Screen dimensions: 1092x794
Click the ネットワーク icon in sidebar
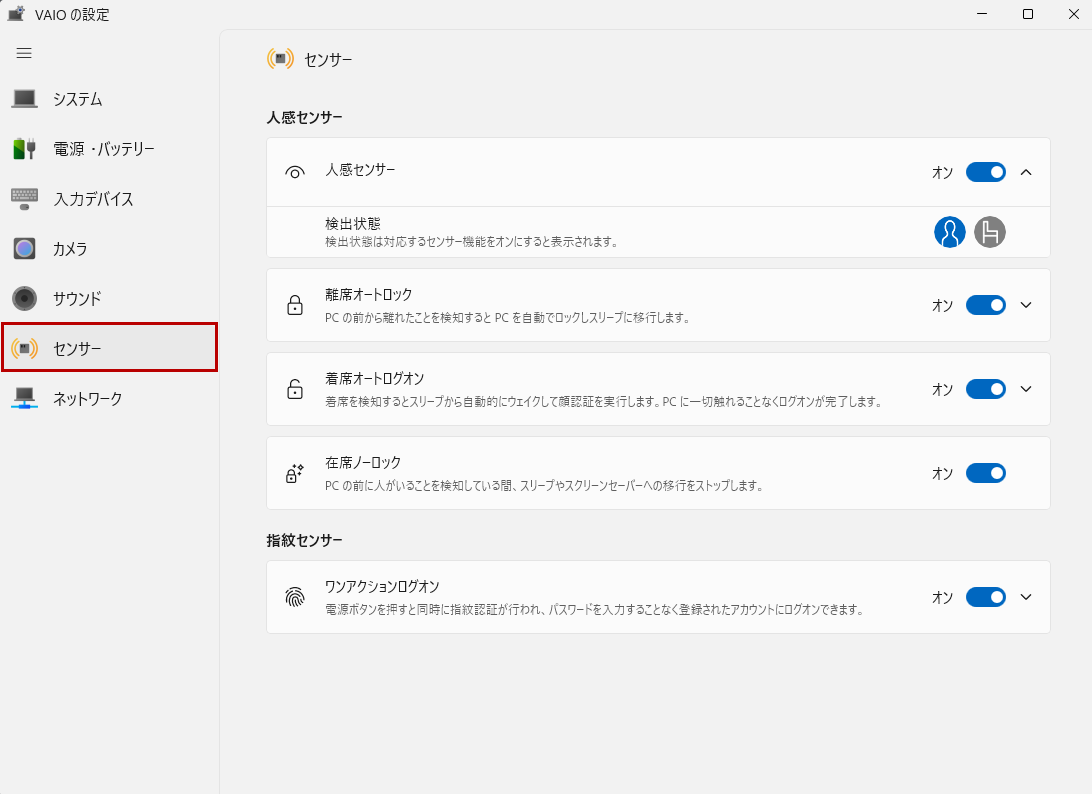(25, 399)
